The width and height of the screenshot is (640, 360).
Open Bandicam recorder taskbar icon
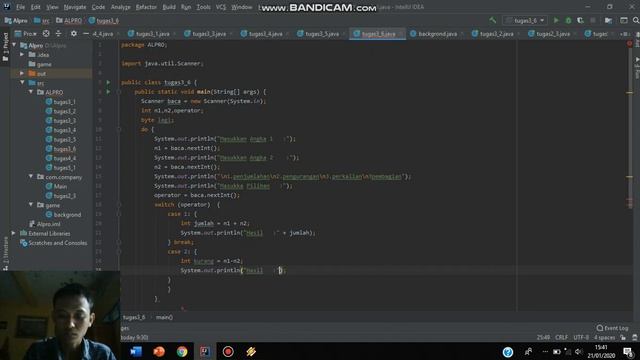pyautogui.click(x=228, y=351)
